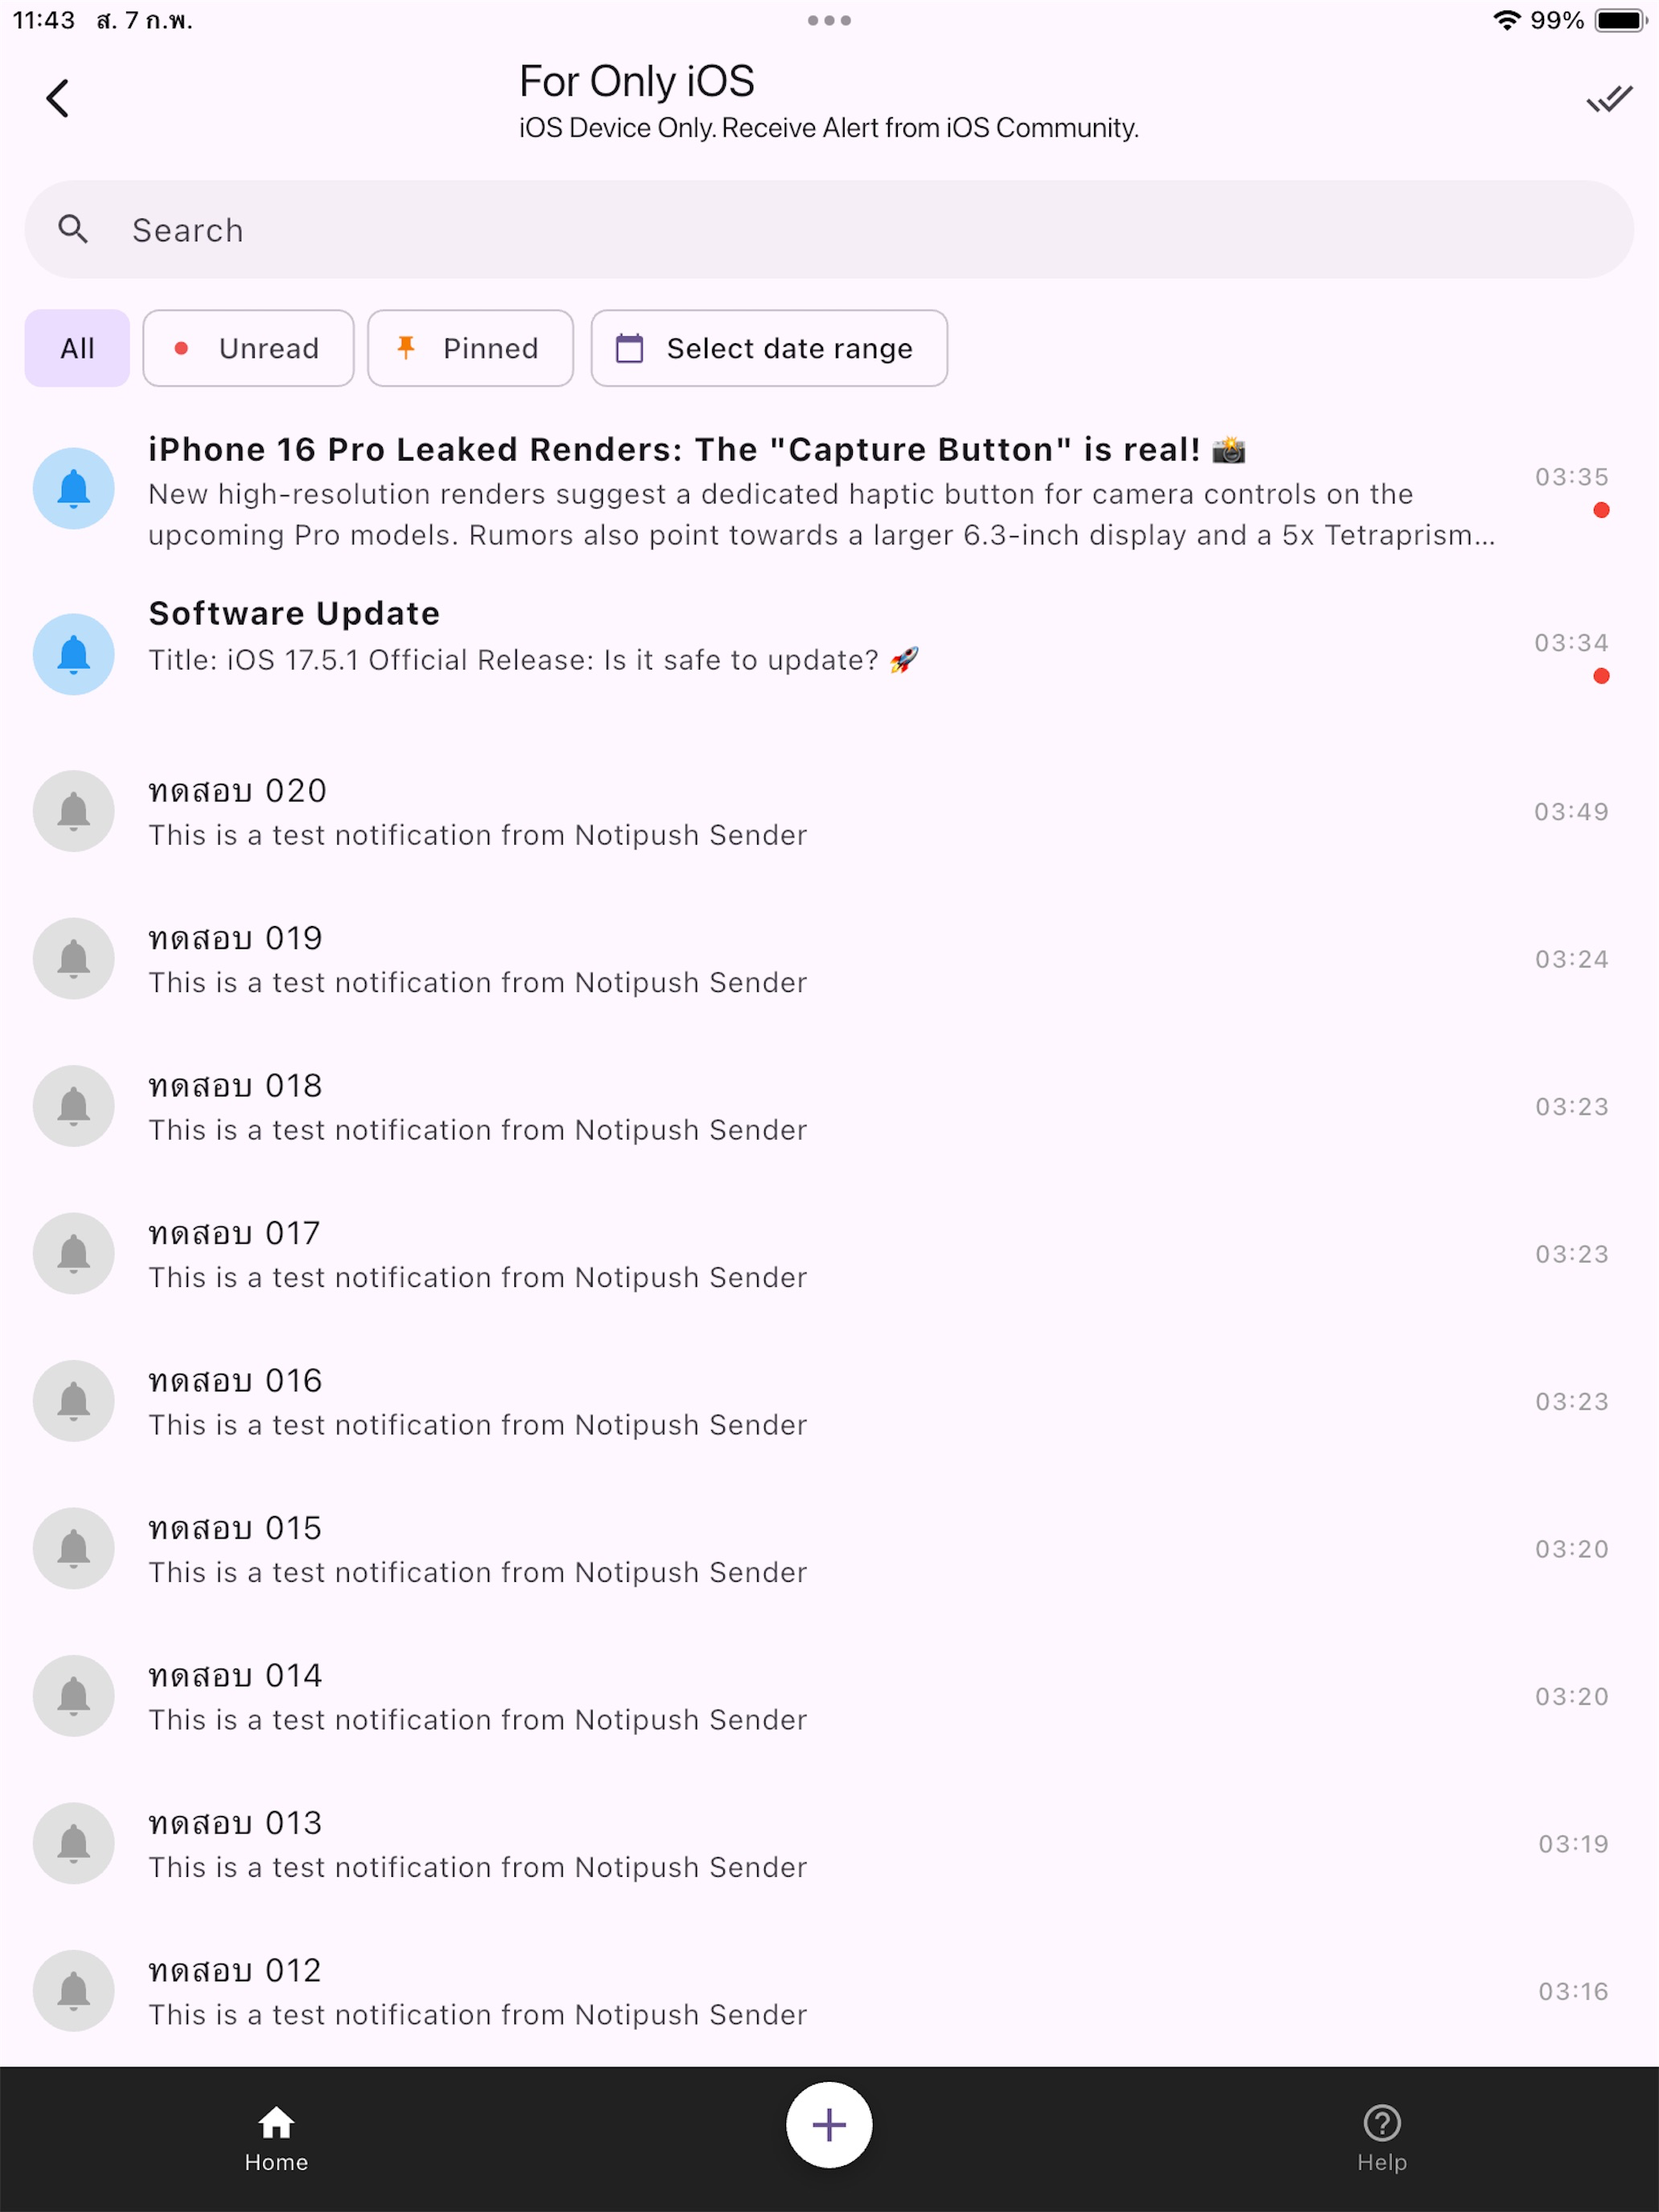Click the 03:35 timestamp
The width and height of the screenshot is (1659, 2212).
click(x=1571, y=477)
